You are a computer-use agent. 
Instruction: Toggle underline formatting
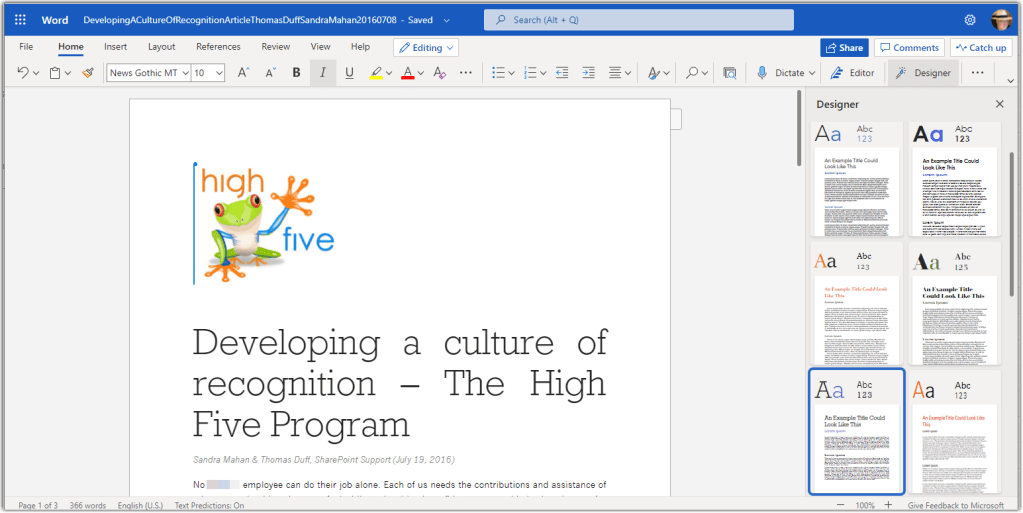pyautogui.click(x=349, y=73)
